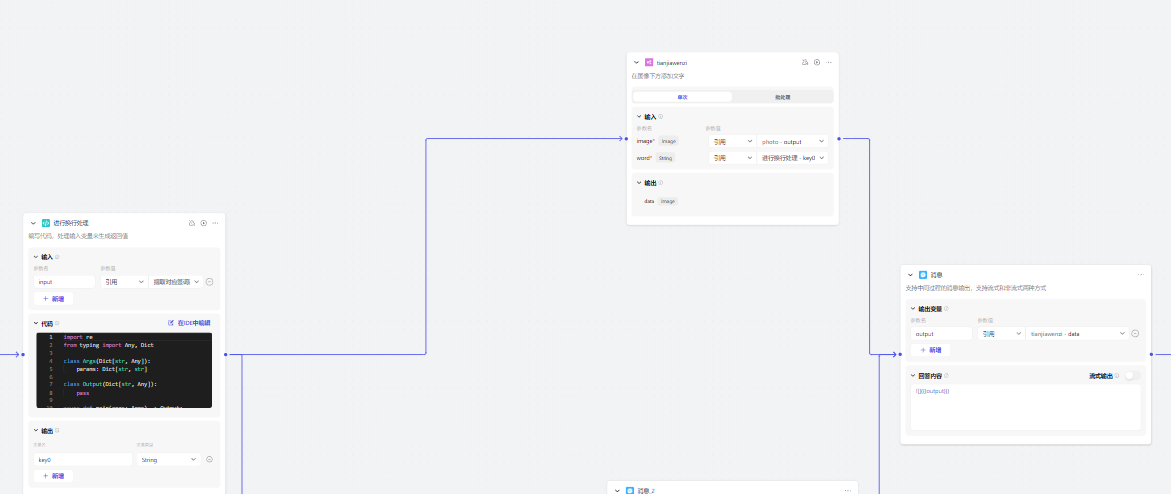Click the info icon next to 代码

click(57, 323)
